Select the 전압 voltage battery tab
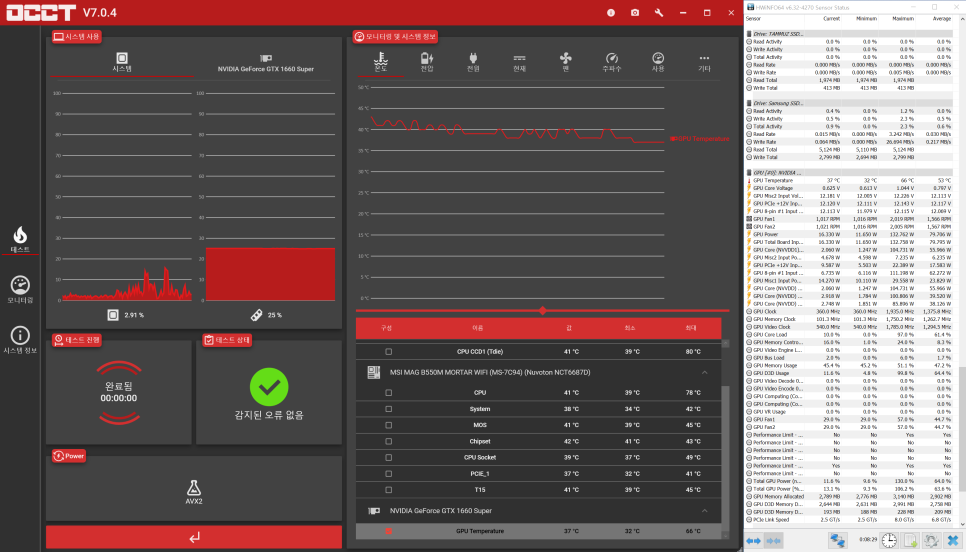 click(x=427, y=62)
